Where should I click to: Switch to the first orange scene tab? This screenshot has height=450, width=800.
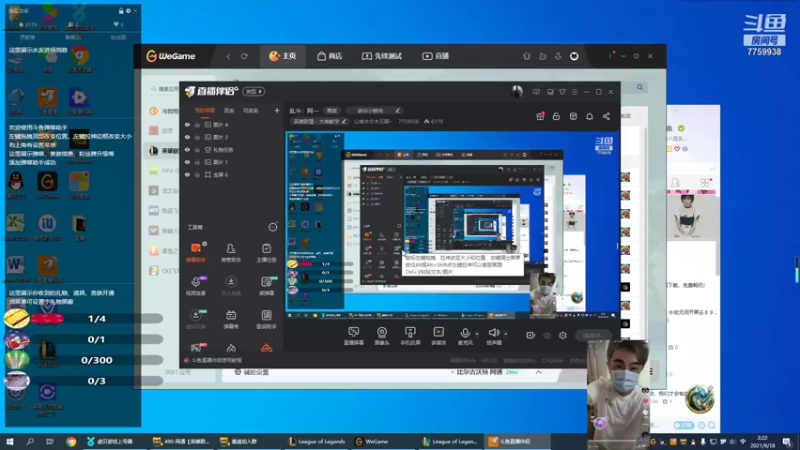205,110
